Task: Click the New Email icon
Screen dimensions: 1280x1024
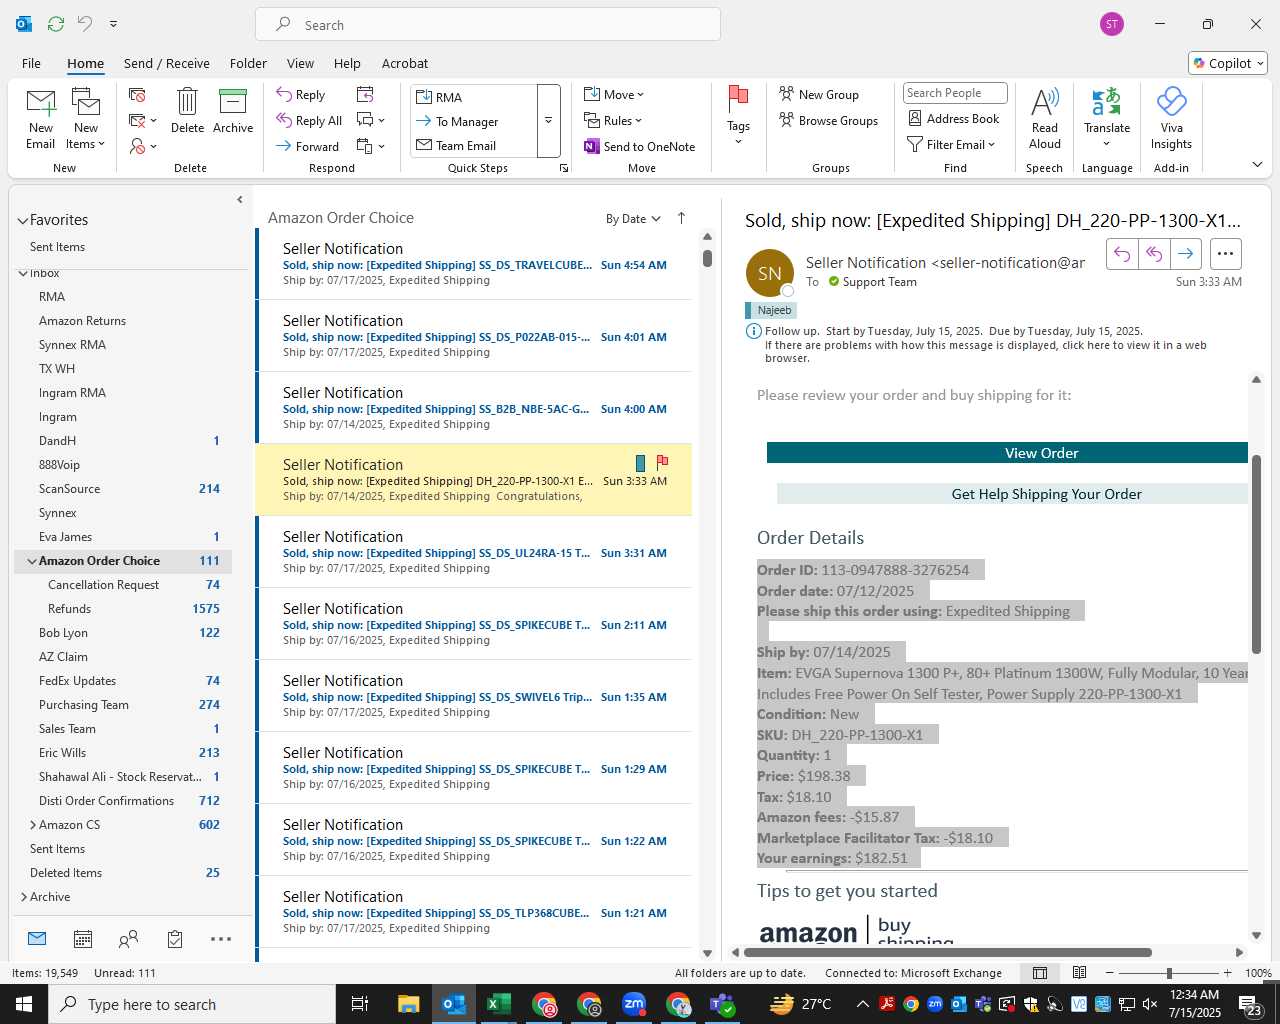Action: click(41, 119)
